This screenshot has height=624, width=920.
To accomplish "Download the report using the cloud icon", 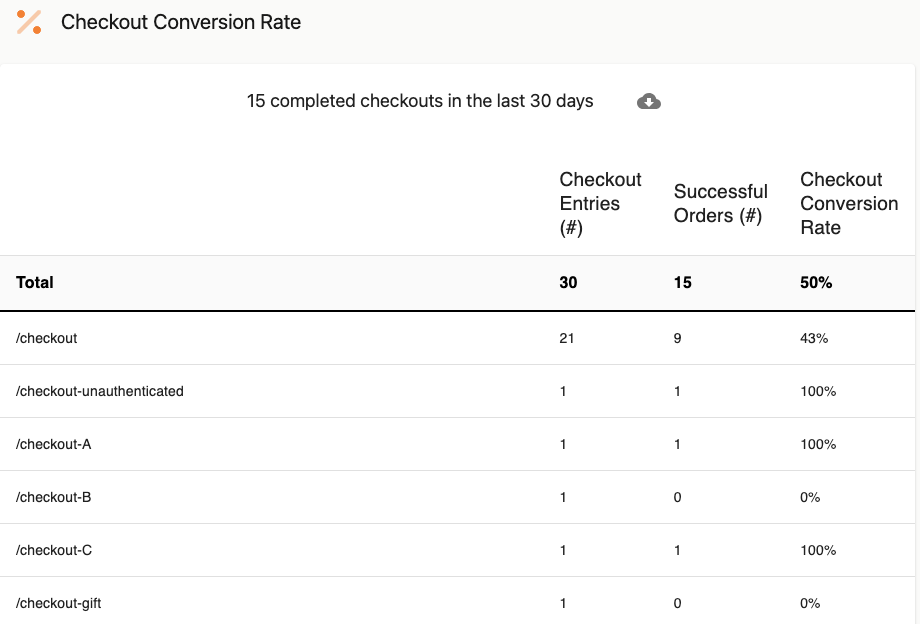I will (x=649, y=101).
